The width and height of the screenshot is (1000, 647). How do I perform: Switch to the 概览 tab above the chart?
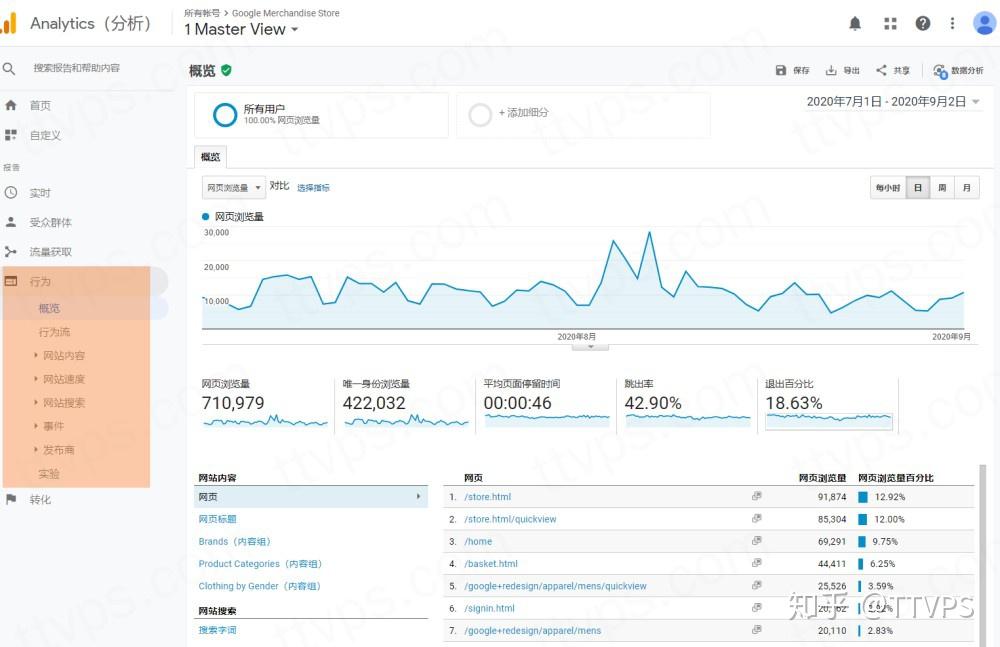[x=210, y=157]
